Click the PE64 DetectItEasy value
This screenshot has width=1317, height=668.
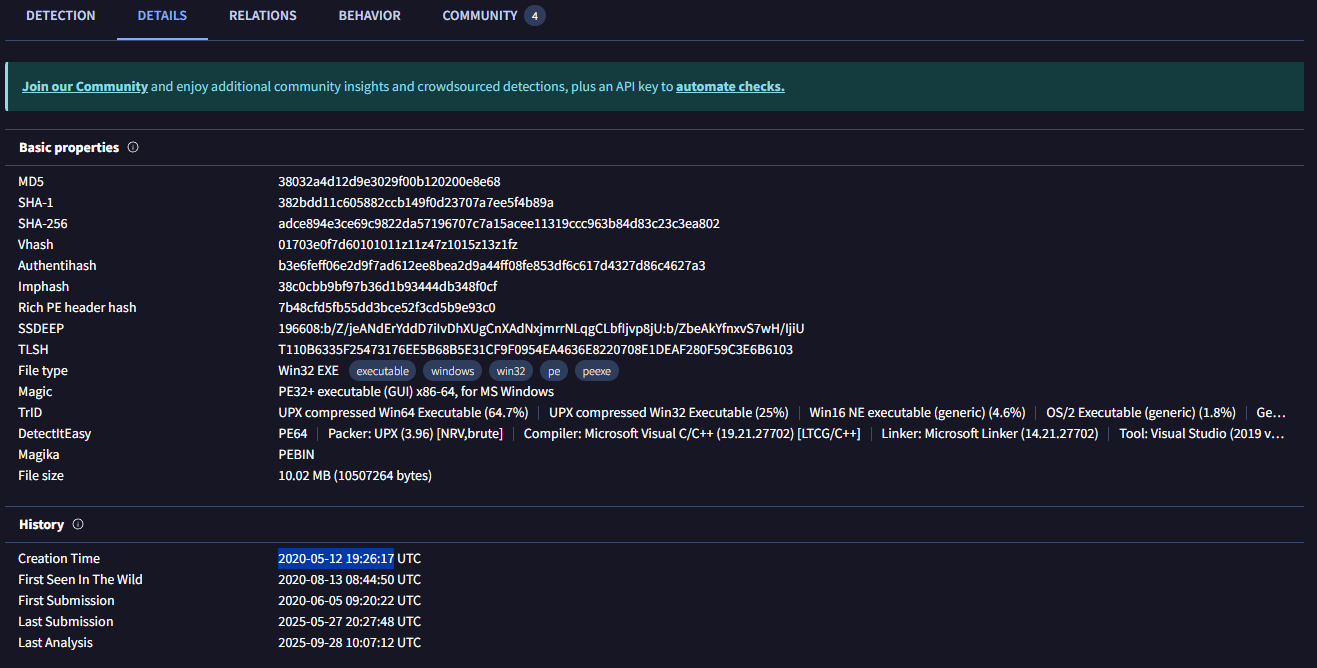coord(293,433)
